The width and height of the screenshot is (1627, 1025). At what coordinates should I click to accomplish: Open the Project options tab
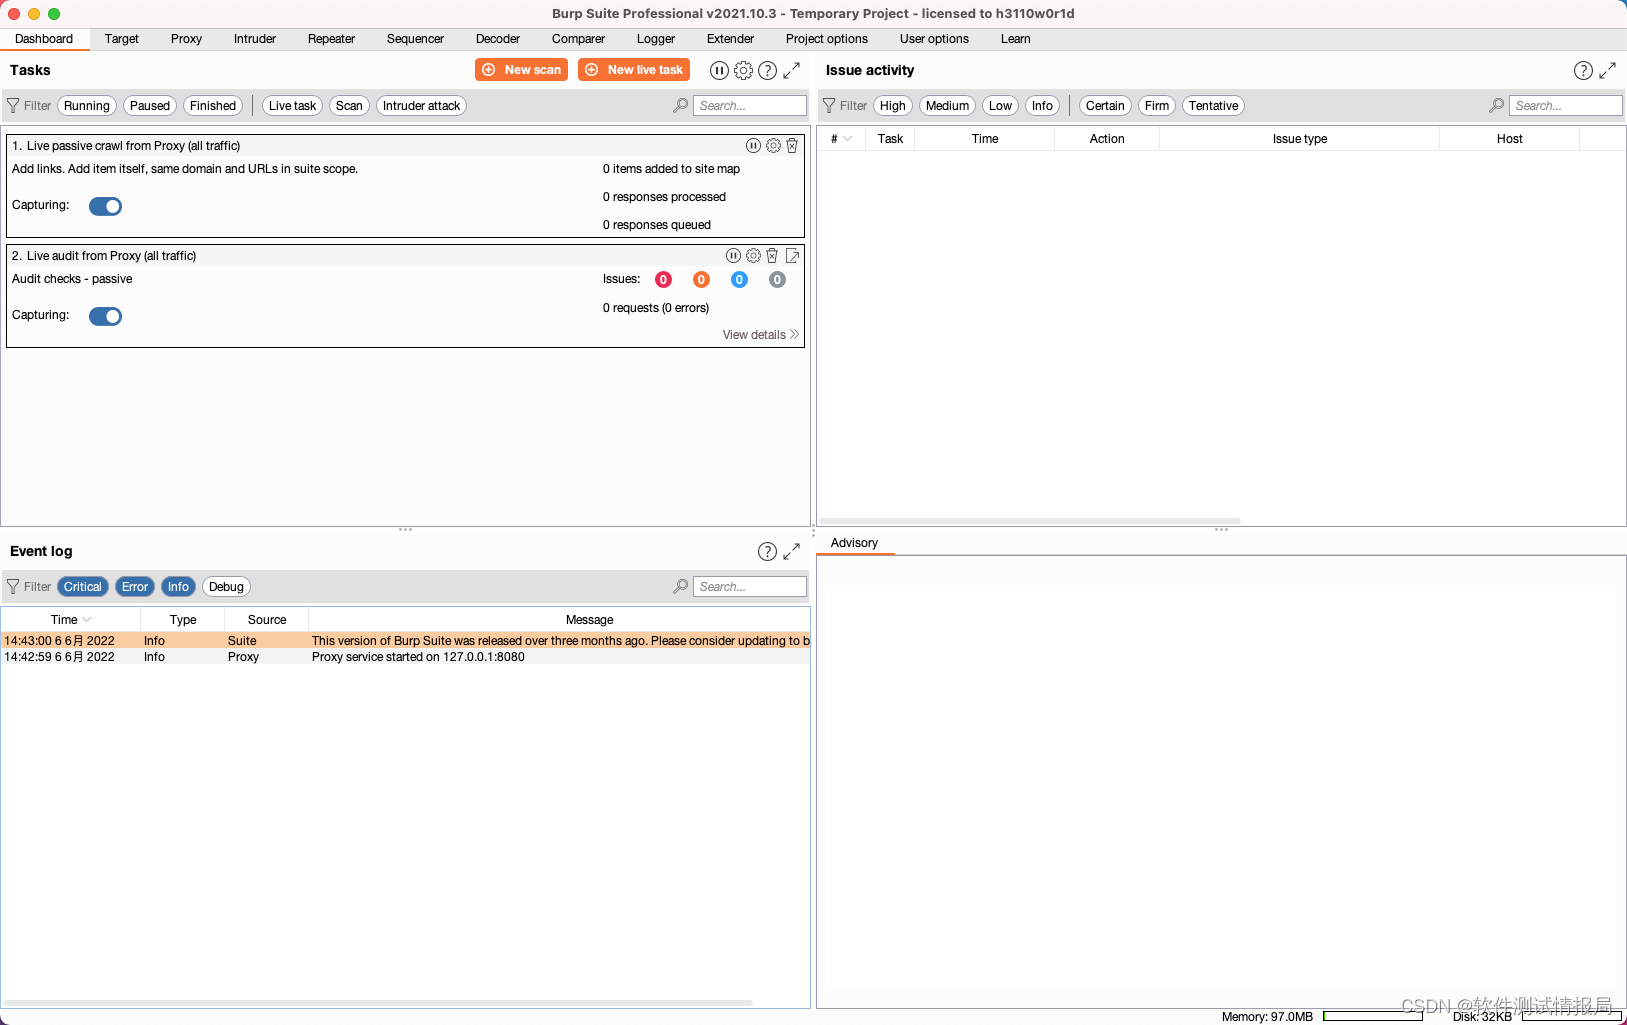tap(827, 39)
